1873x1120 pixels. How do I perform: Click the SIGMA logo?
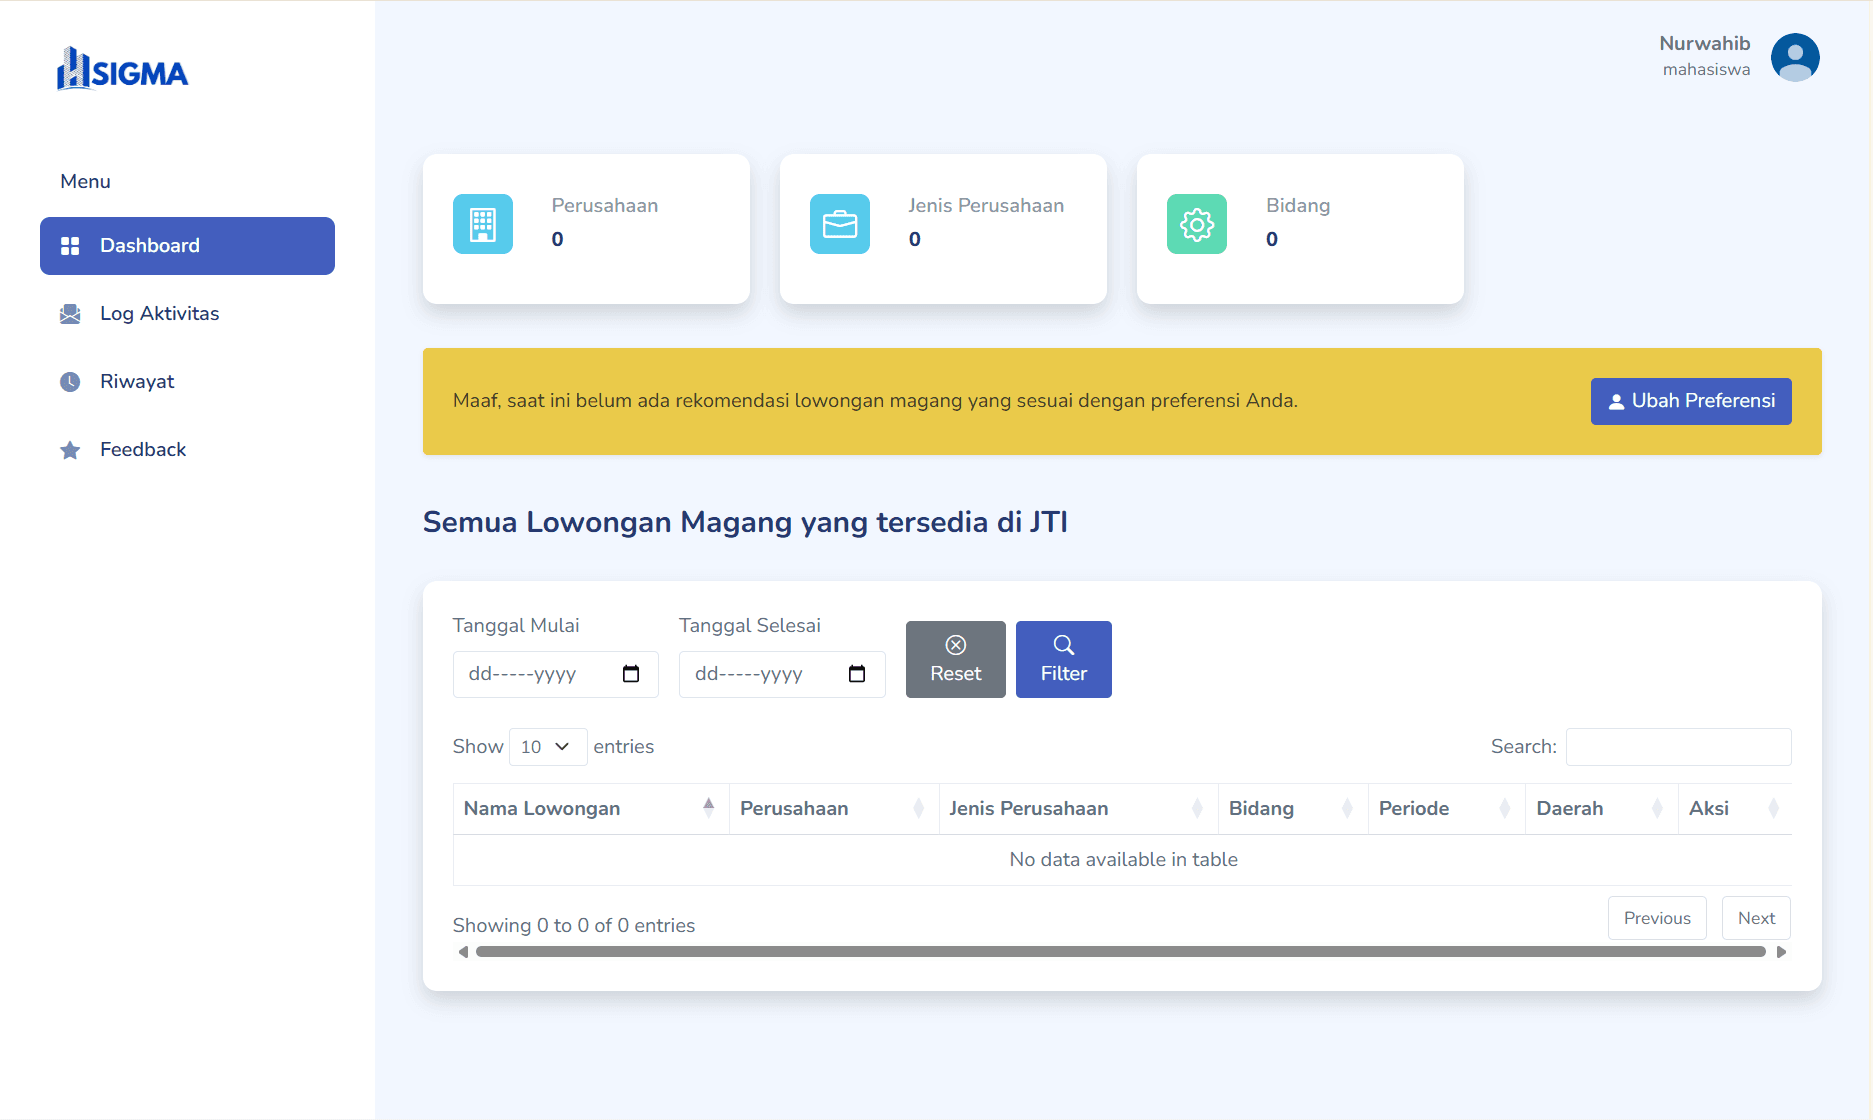(123, 70)
